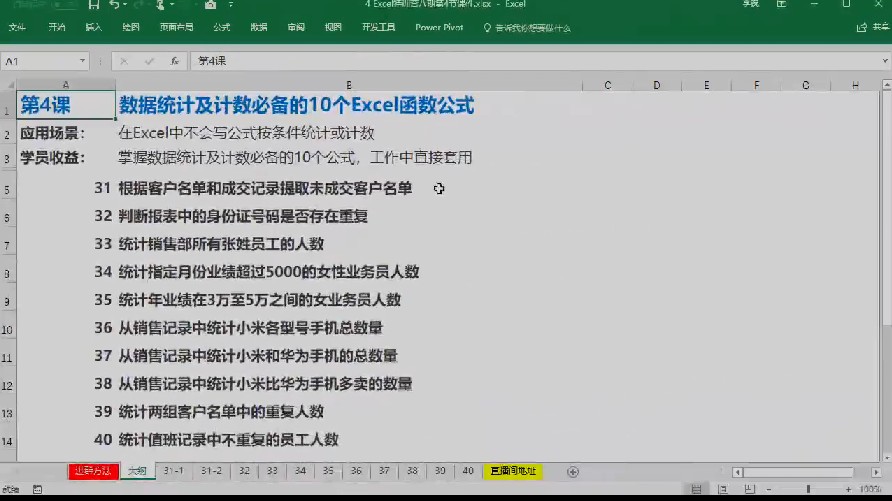Switch to the 31-1 sheet tab
The height and width of the screenshot is (501, 892).
pos(174,471)
